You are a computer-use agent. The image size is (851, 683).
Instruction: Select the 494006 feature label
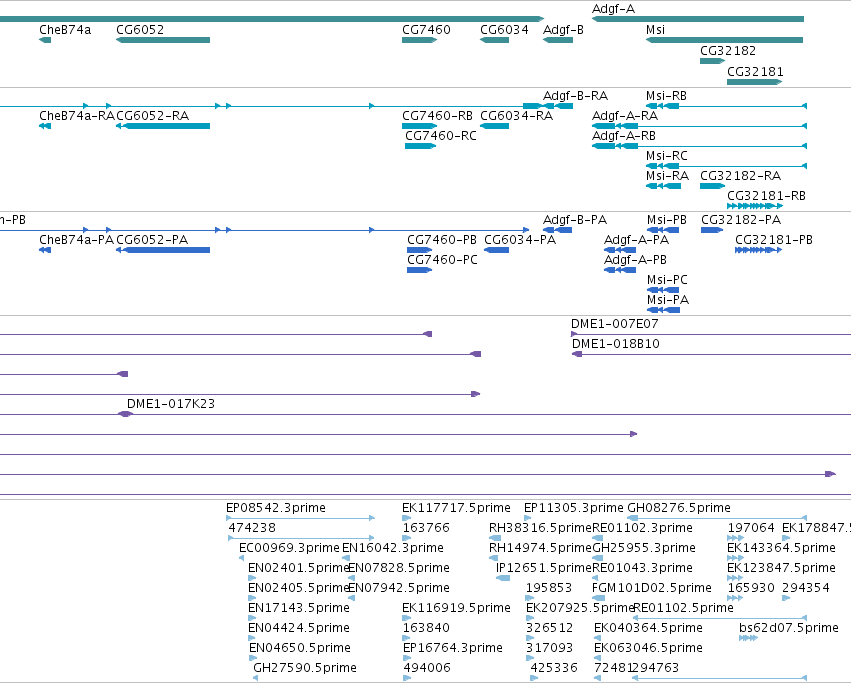[x=427, y=668]
